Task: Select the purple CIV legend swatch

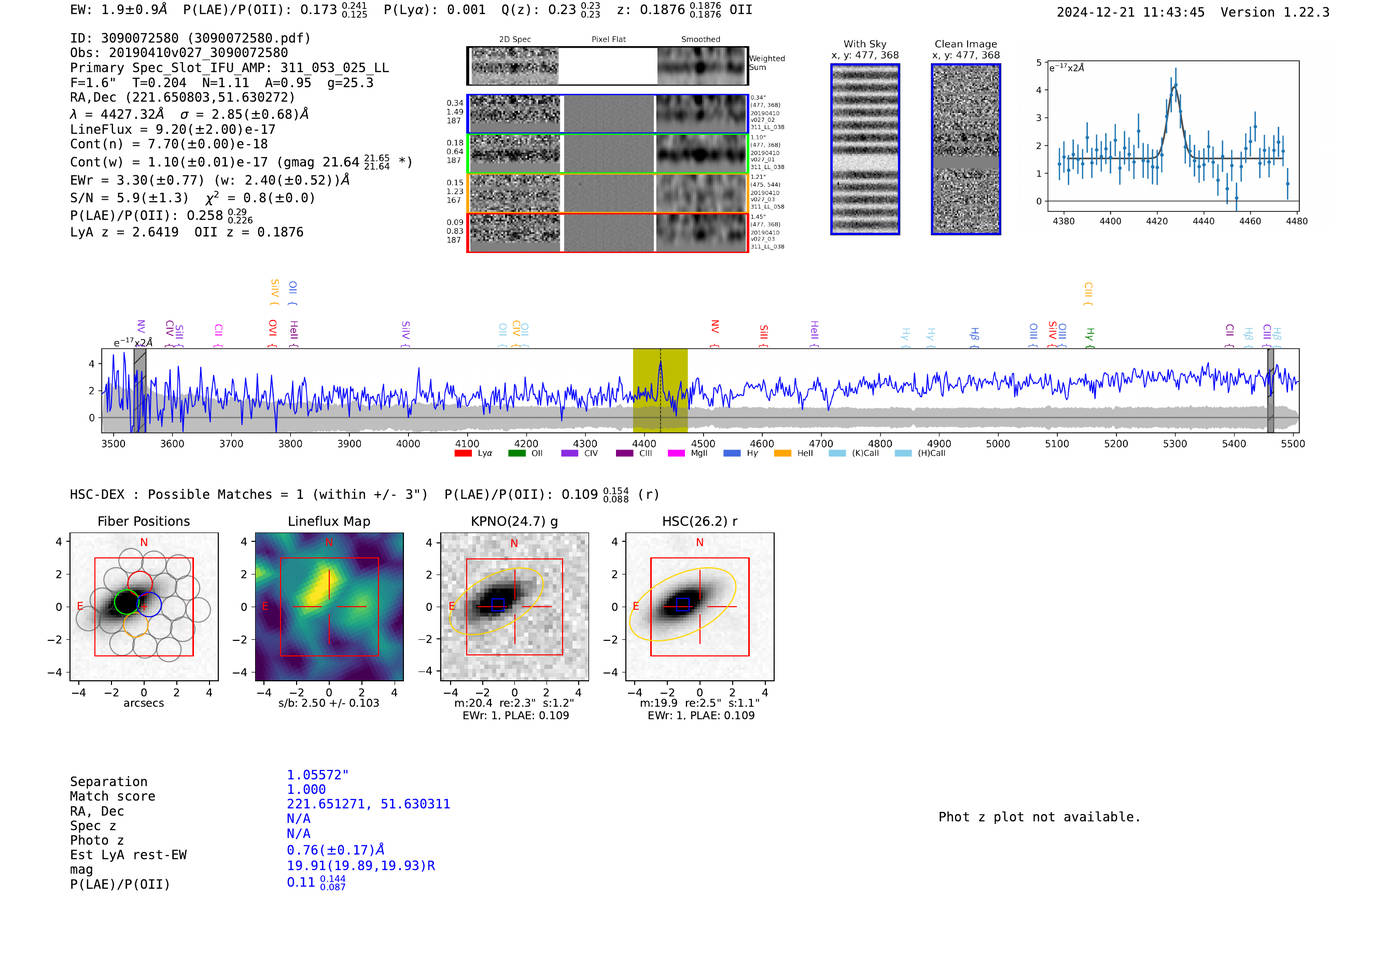Action: tap(570, 453)
